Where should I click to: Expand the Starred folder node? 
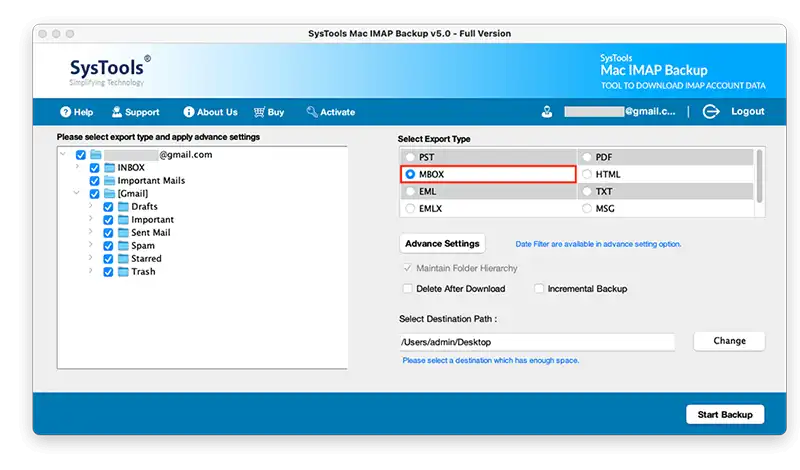[91, 257]
